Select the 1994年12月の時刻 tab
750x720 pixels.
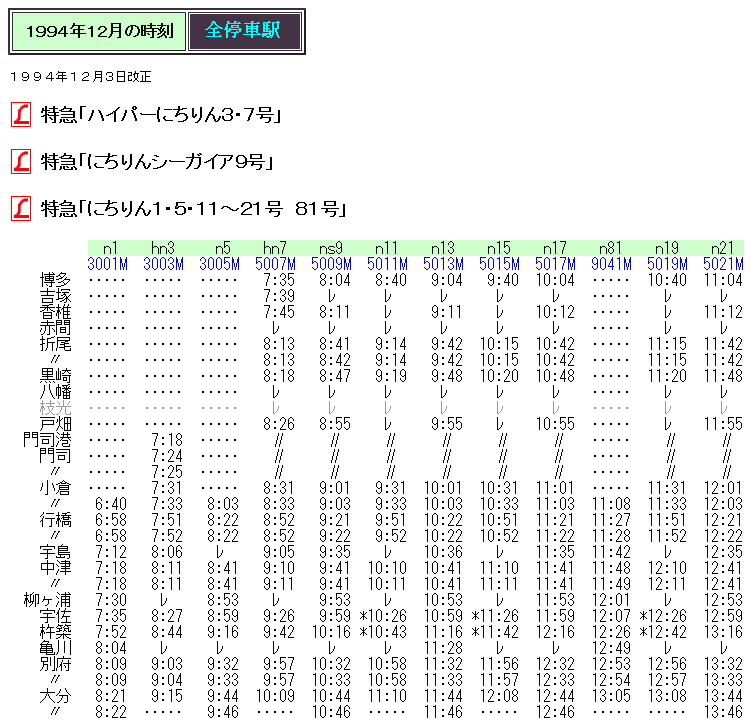click(x=98, y=31)
